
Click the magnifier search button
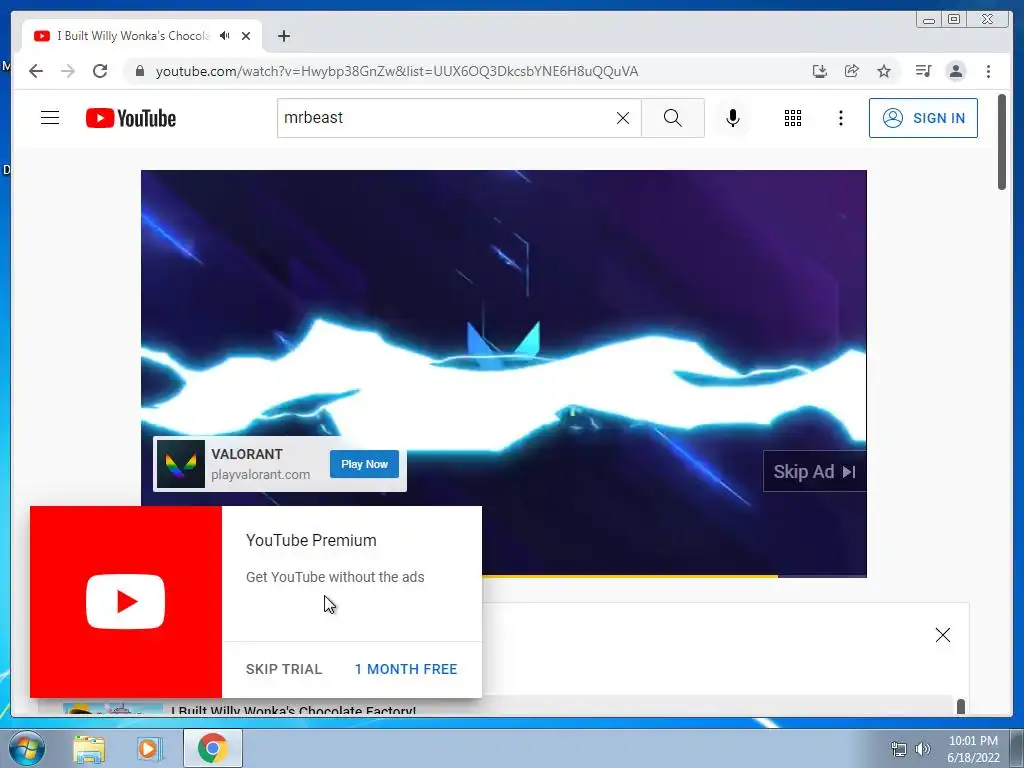pyautogui.click(x=673, y=118)
